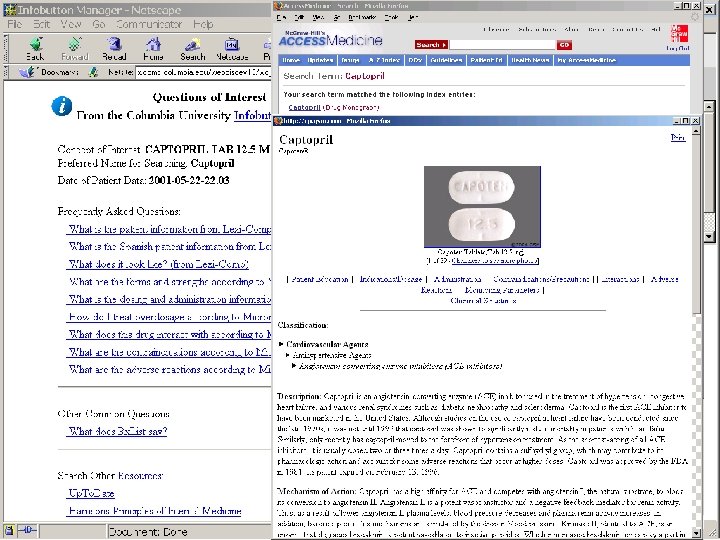Viewport: 720px width, 540px height.
Task: Click the Firefox icon in Captopril popup title bar
Action: click(x=277, y=121)
